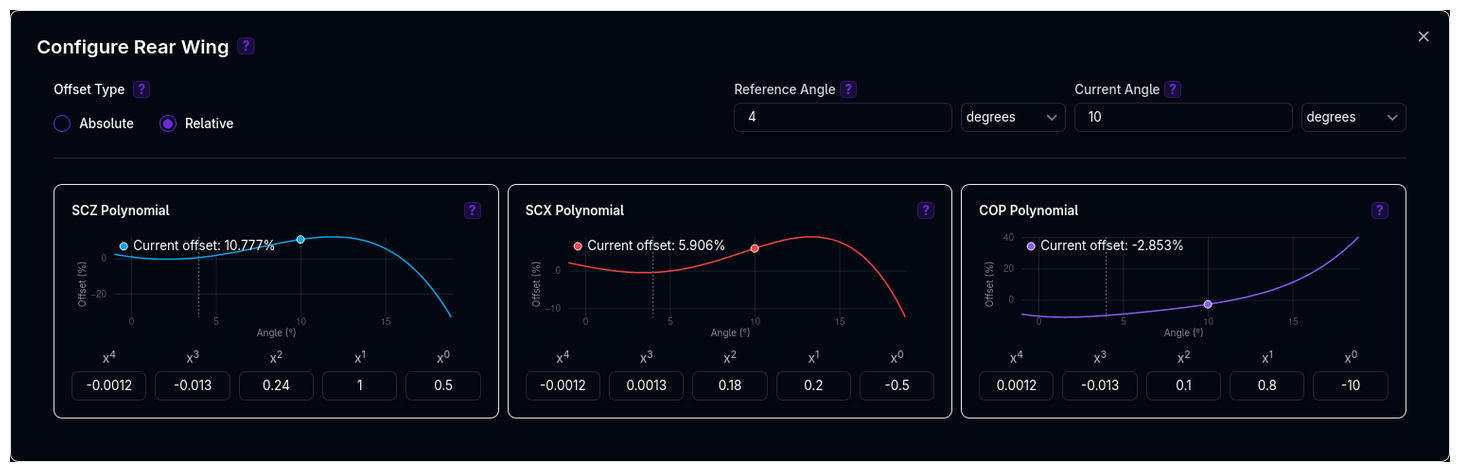Edit COP x⁰ coefficient field
The image size is (1460, 472).
coord(1350,386)
